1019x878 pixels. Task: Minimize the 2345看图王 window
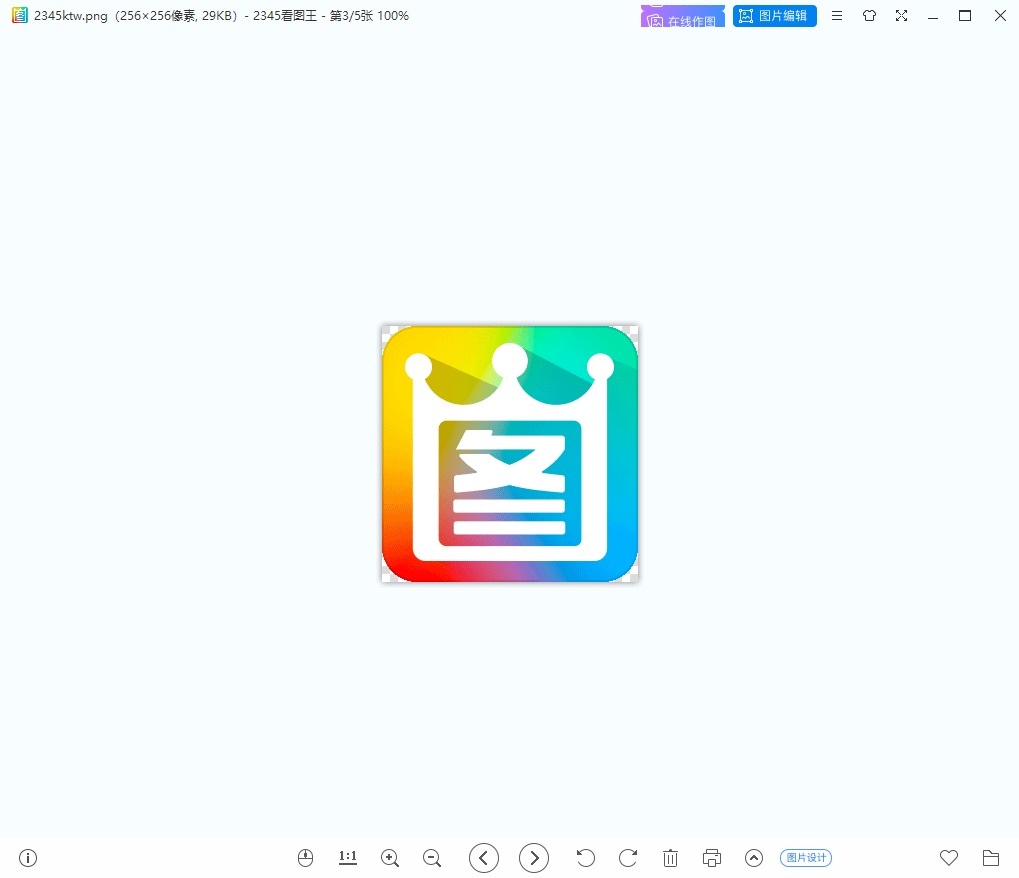click(x=933, y=16)
